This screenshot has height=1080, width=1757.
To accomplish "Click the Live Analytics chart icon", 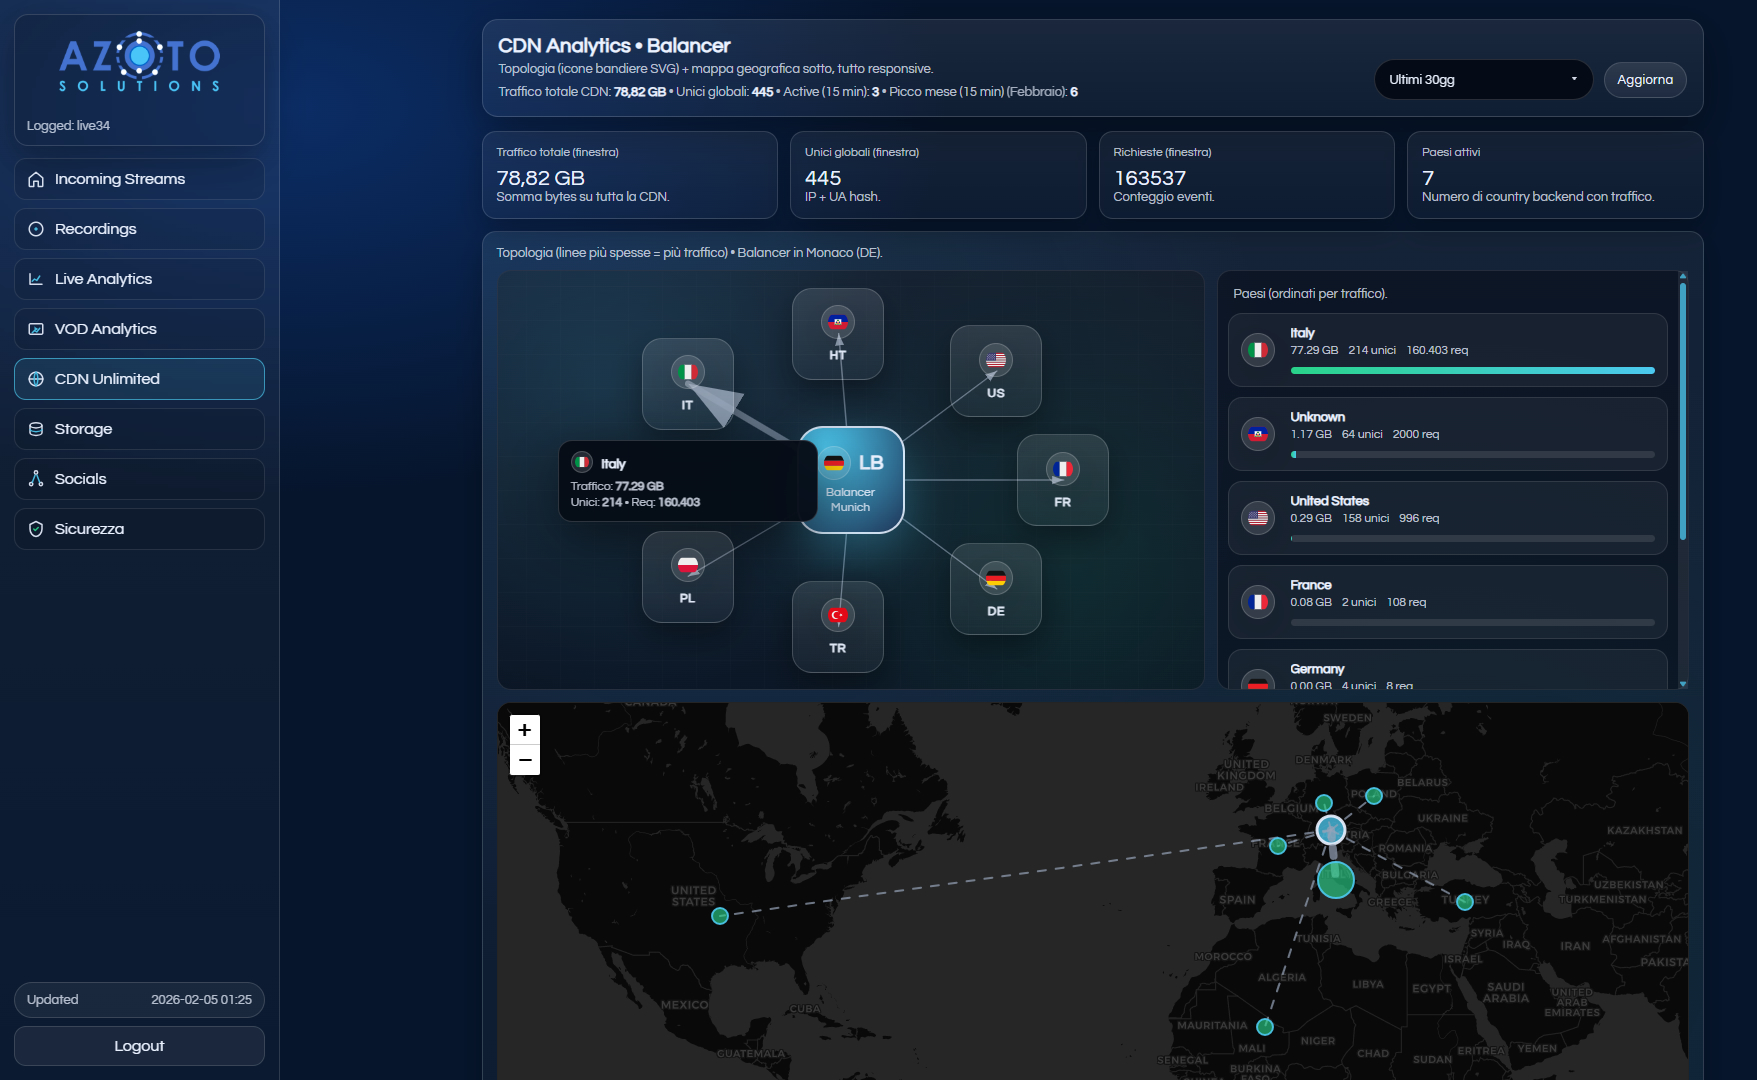I will [x=35, y=279].
